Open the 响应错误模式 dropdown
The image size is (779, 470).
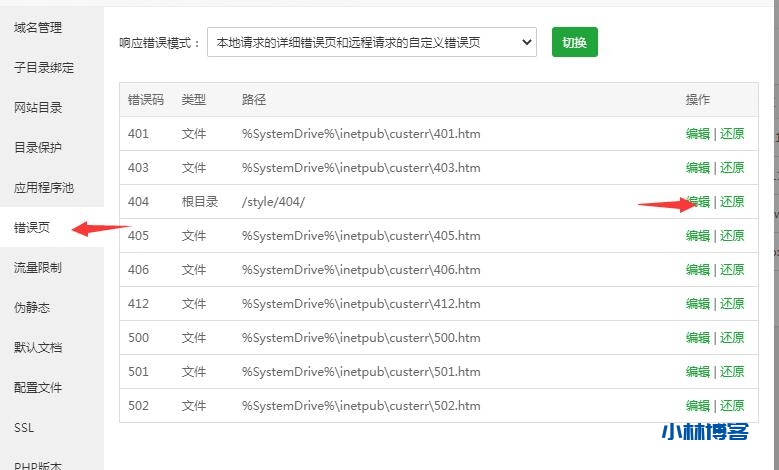click(371, 43)
